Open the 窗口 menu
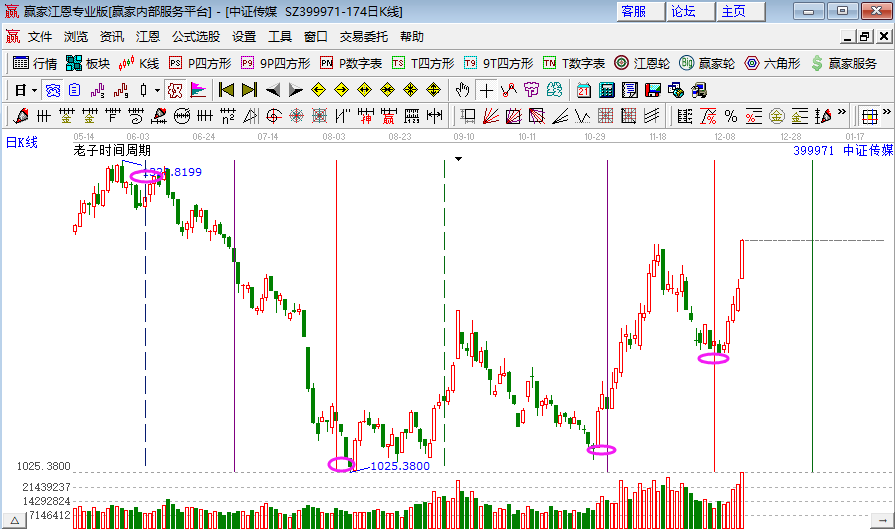Viewport: 895px width, 529px height. coord(316,37)
